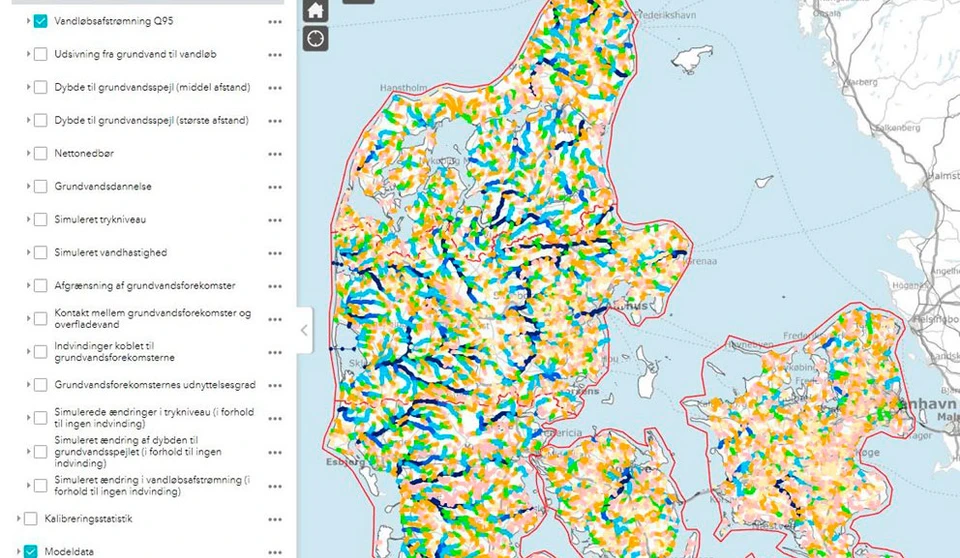
Task: Expand the Simuleret trykniveau node
Action: (28, 219)
